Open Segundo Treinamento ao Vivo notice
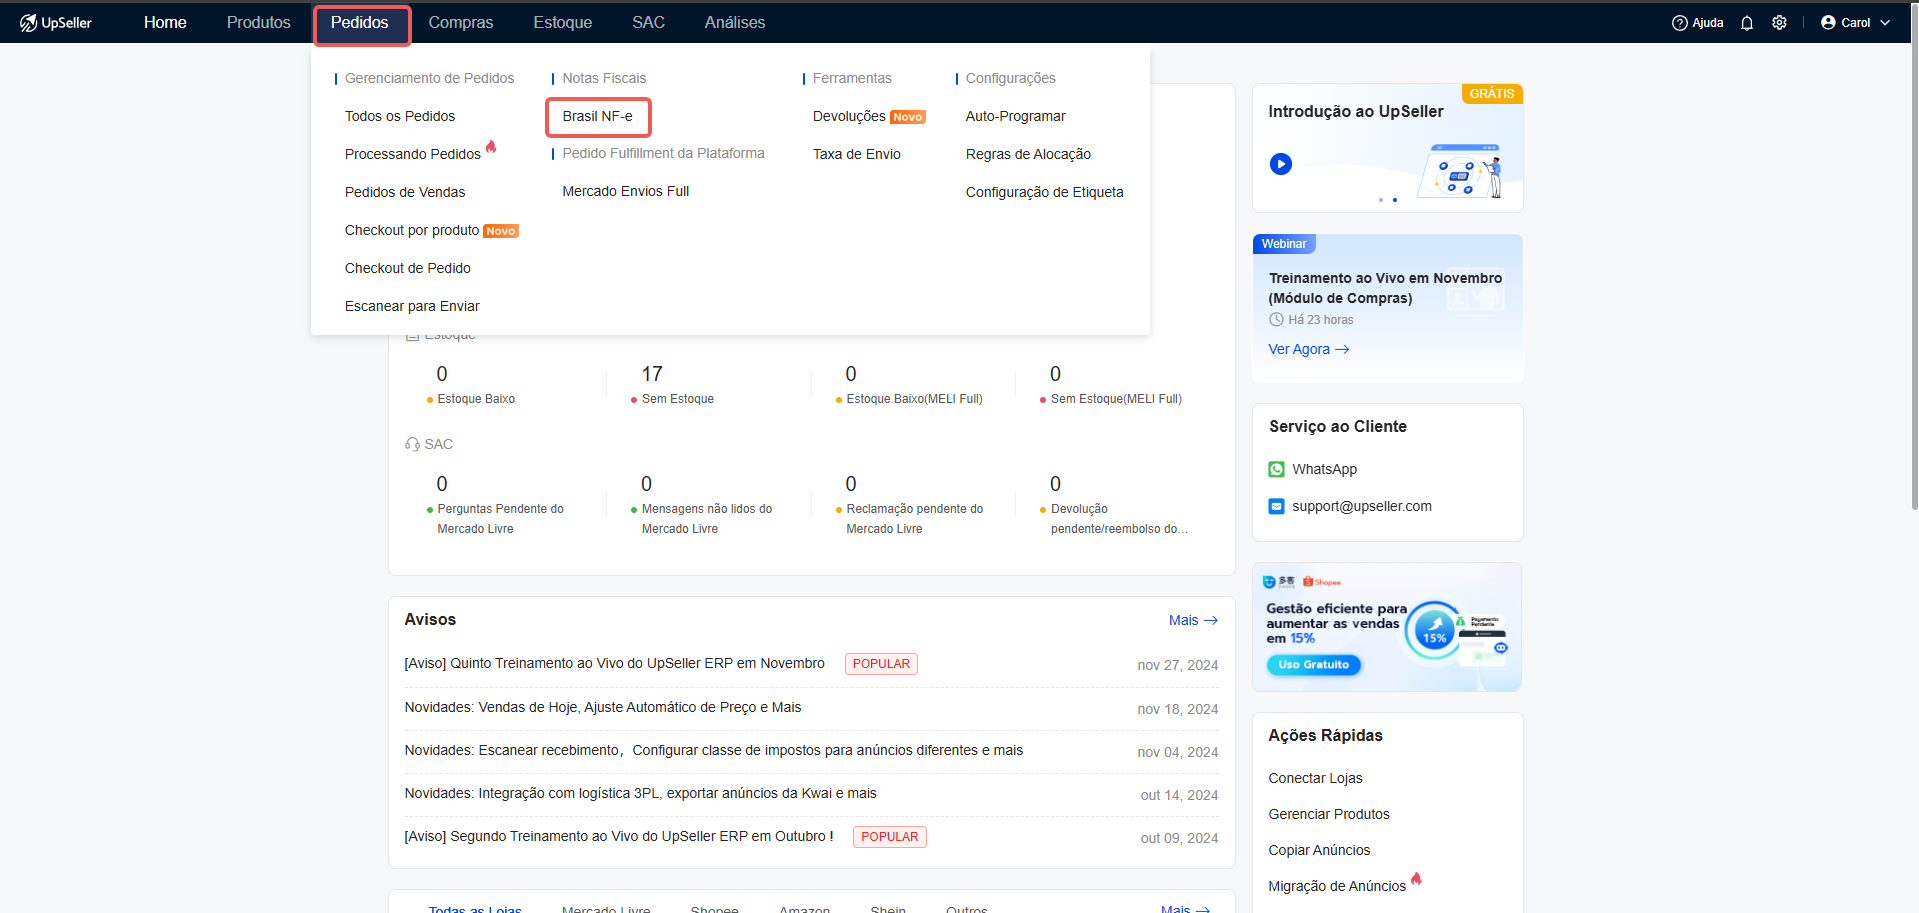The width and height of the screenshot is (1919, 913). [619, 836]
